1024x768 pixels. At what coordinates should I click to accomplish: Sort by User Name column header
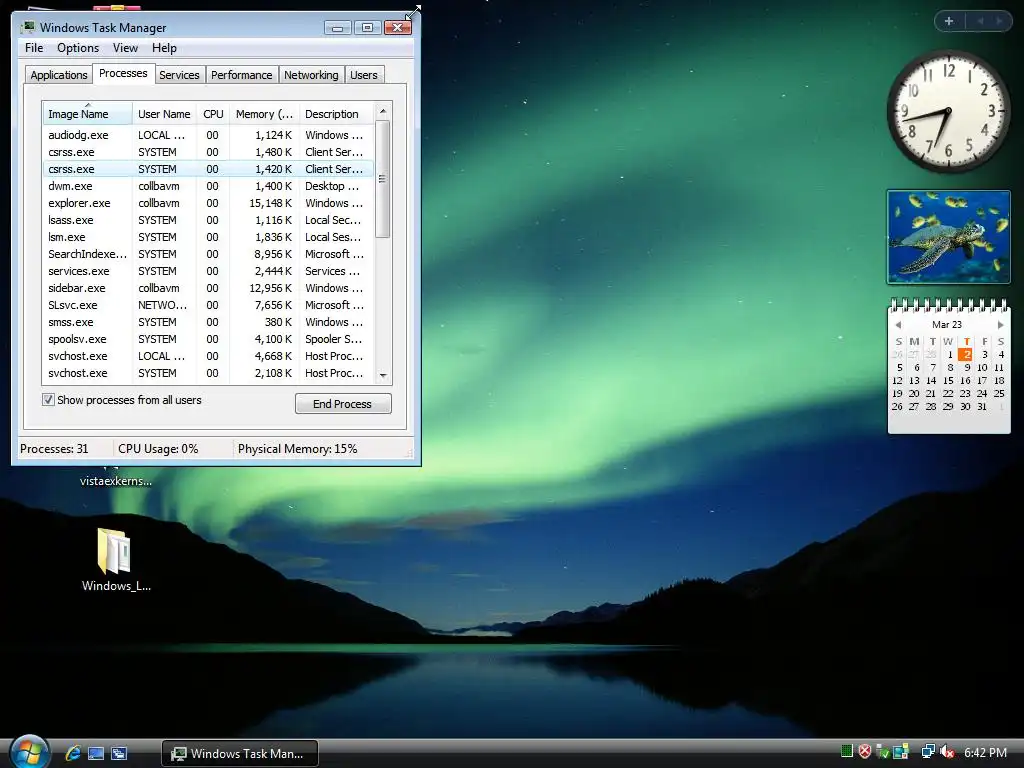coord(164,114)
